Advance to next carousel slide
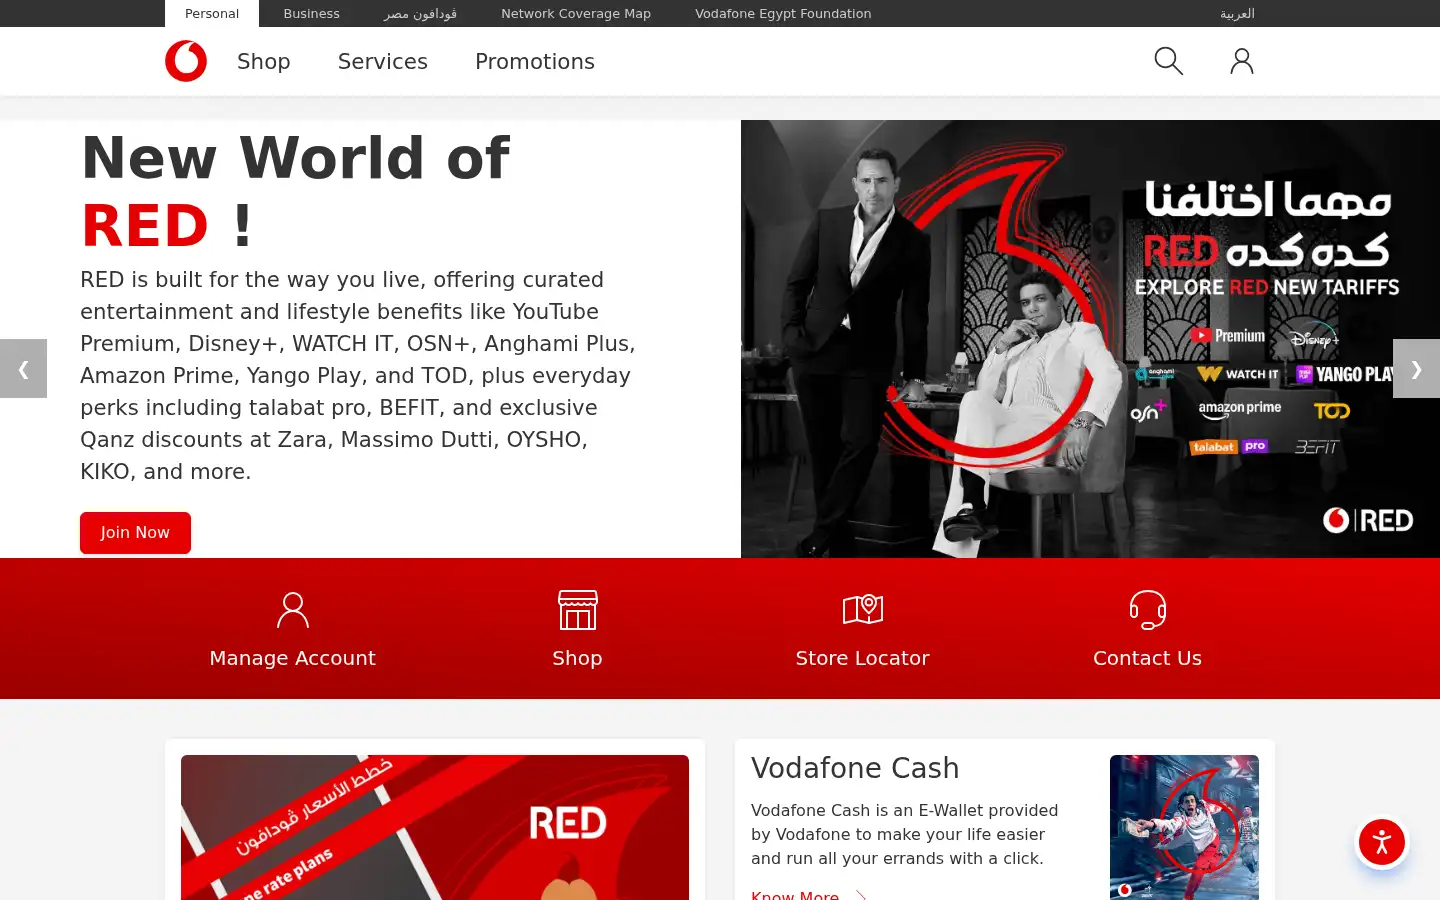 (x=1416, y=369)
